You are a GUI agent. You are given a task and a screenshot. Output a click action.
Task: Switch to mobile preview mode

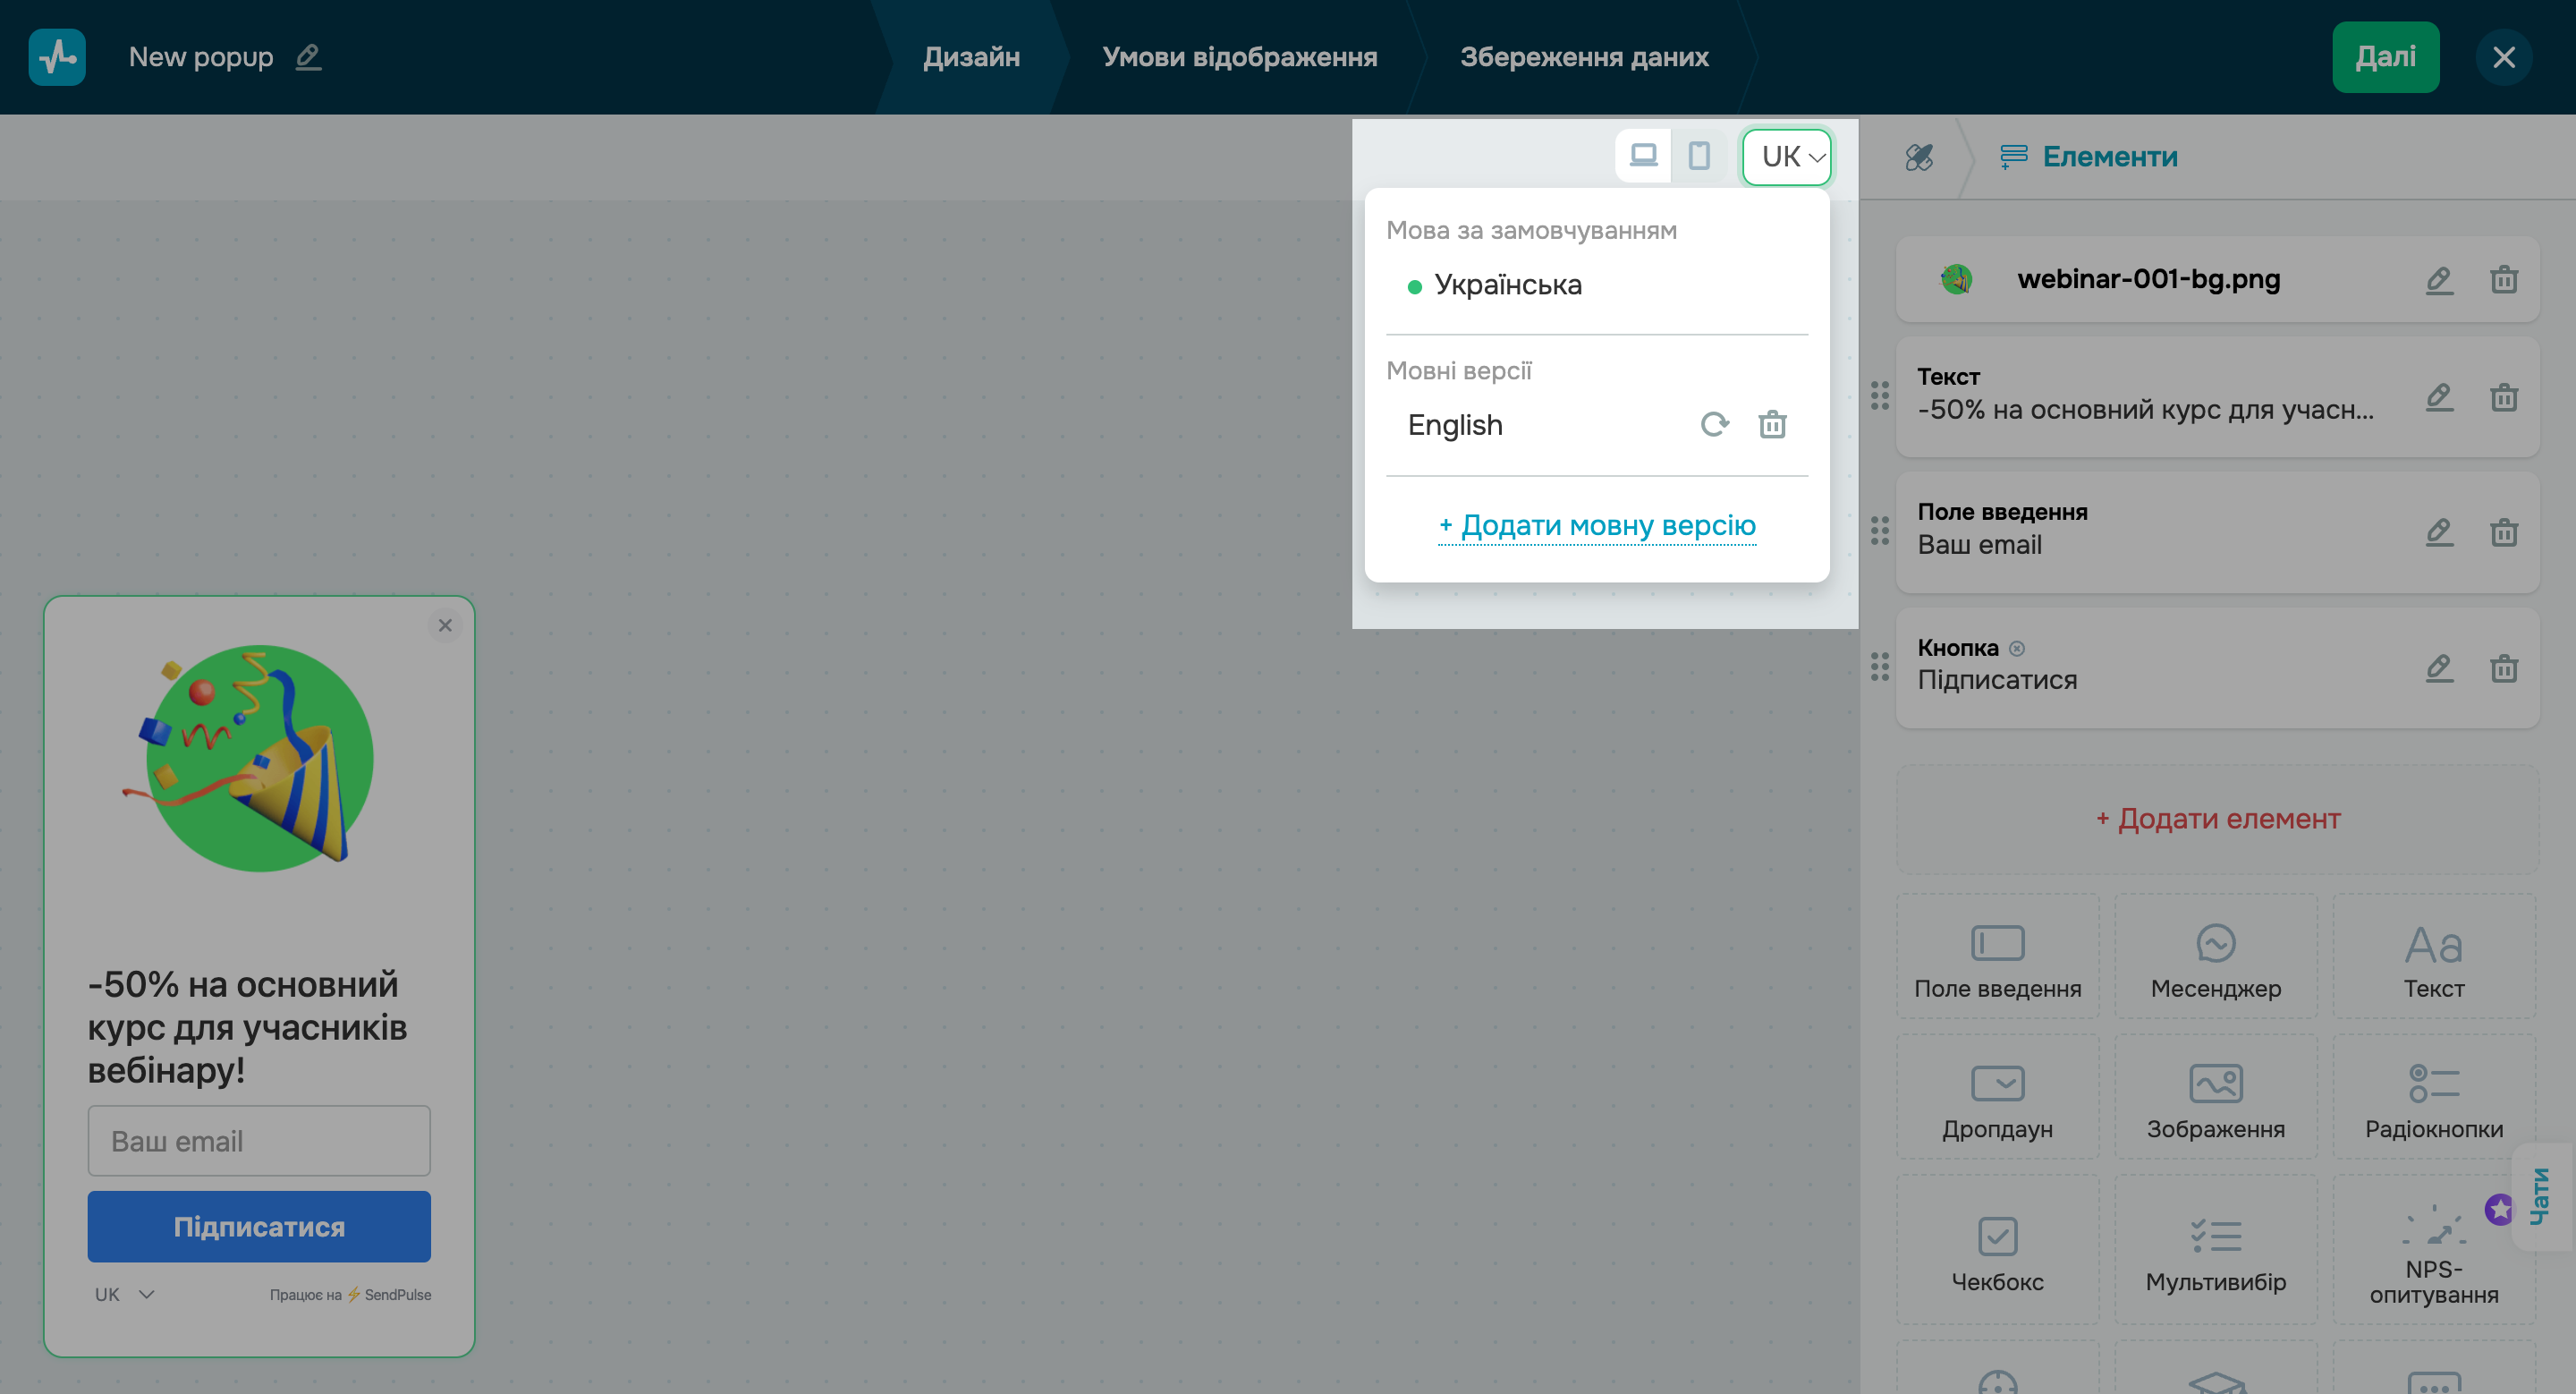(1698, 156)
